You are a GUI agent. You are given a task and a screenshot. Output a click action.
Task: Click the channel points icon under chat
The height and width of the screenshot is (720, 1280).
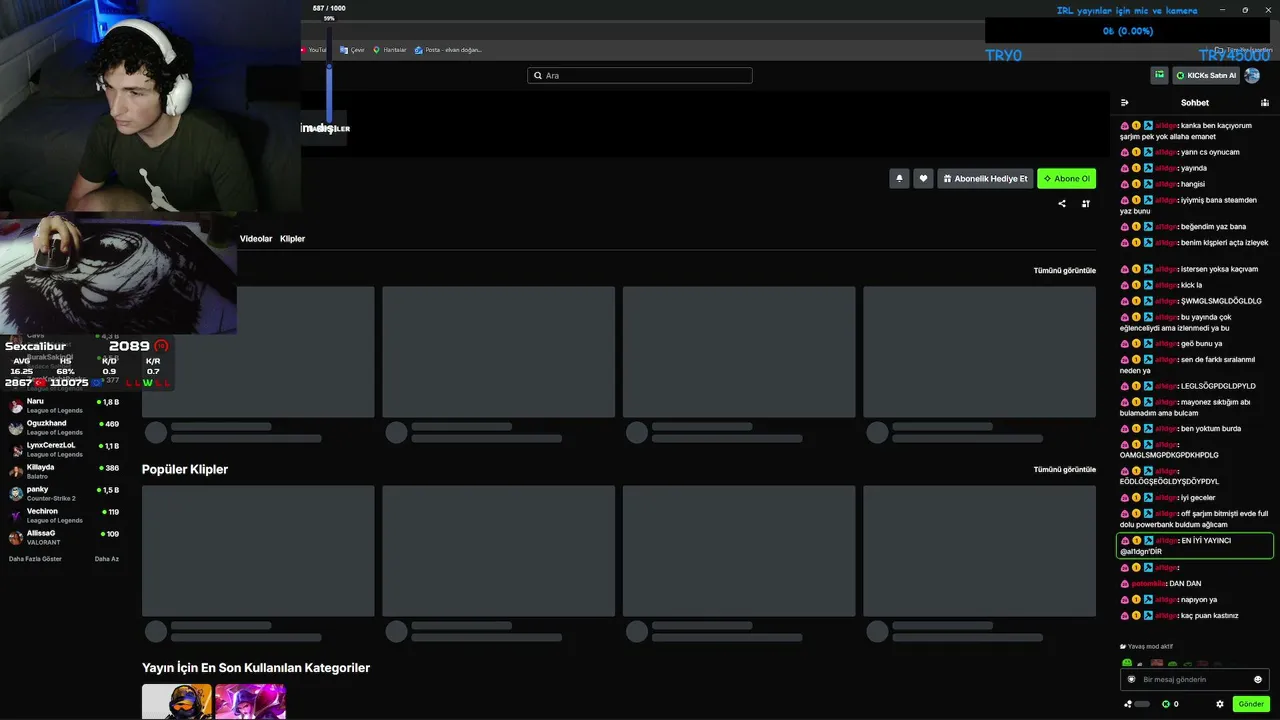pos(1128,704)
